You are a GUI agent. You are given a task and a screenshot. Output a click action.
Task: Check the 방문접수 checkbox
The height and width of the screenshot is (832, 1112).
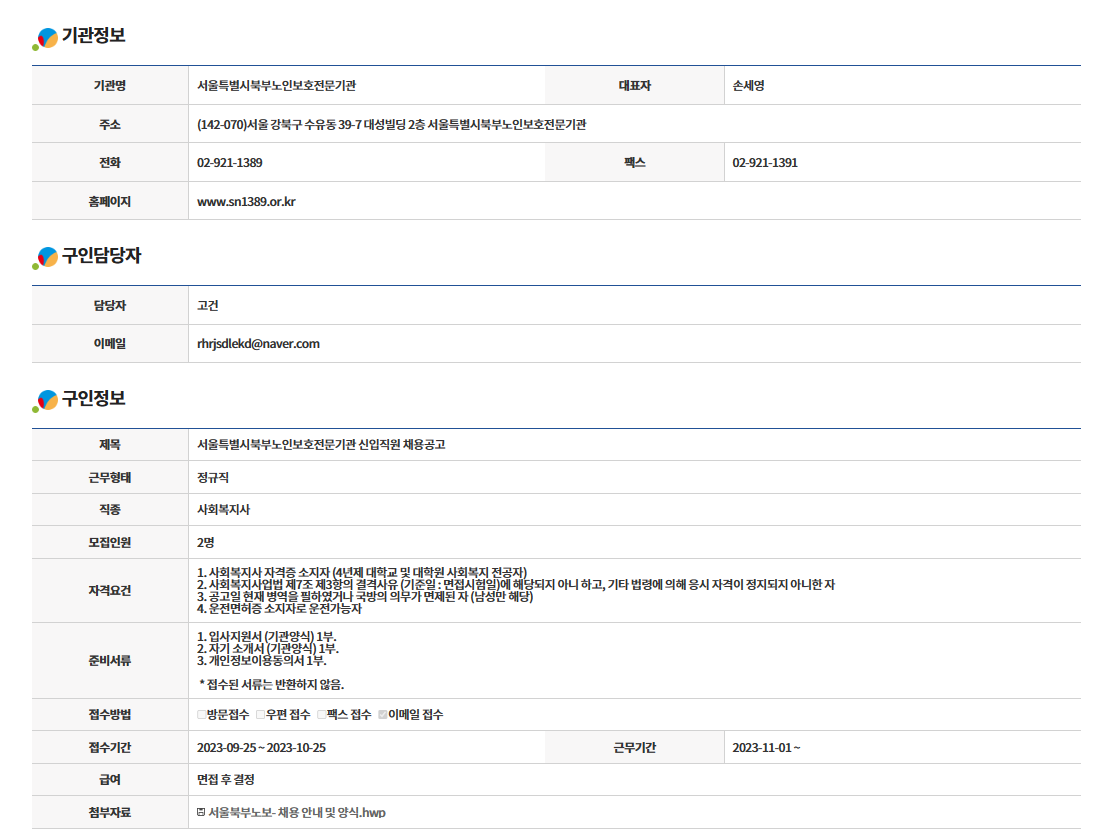pos(202,715)
